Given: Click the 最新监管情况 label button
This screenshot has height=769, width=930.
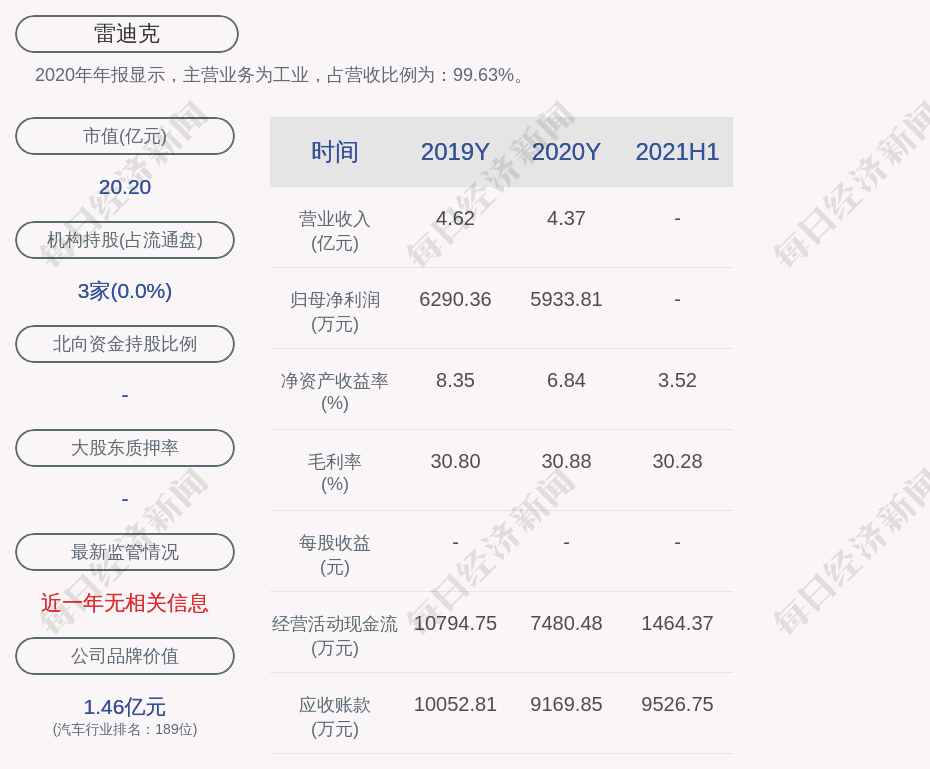Looking at the screenshot, I should click(125, 552).
